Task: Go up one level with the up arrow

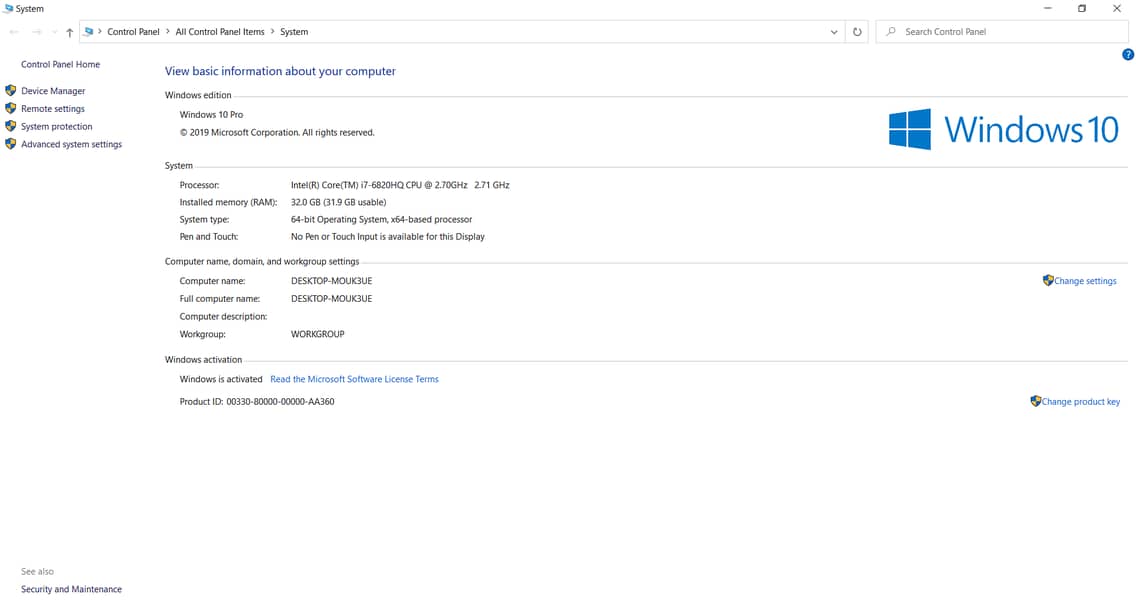Action: (x=69, y=32)
